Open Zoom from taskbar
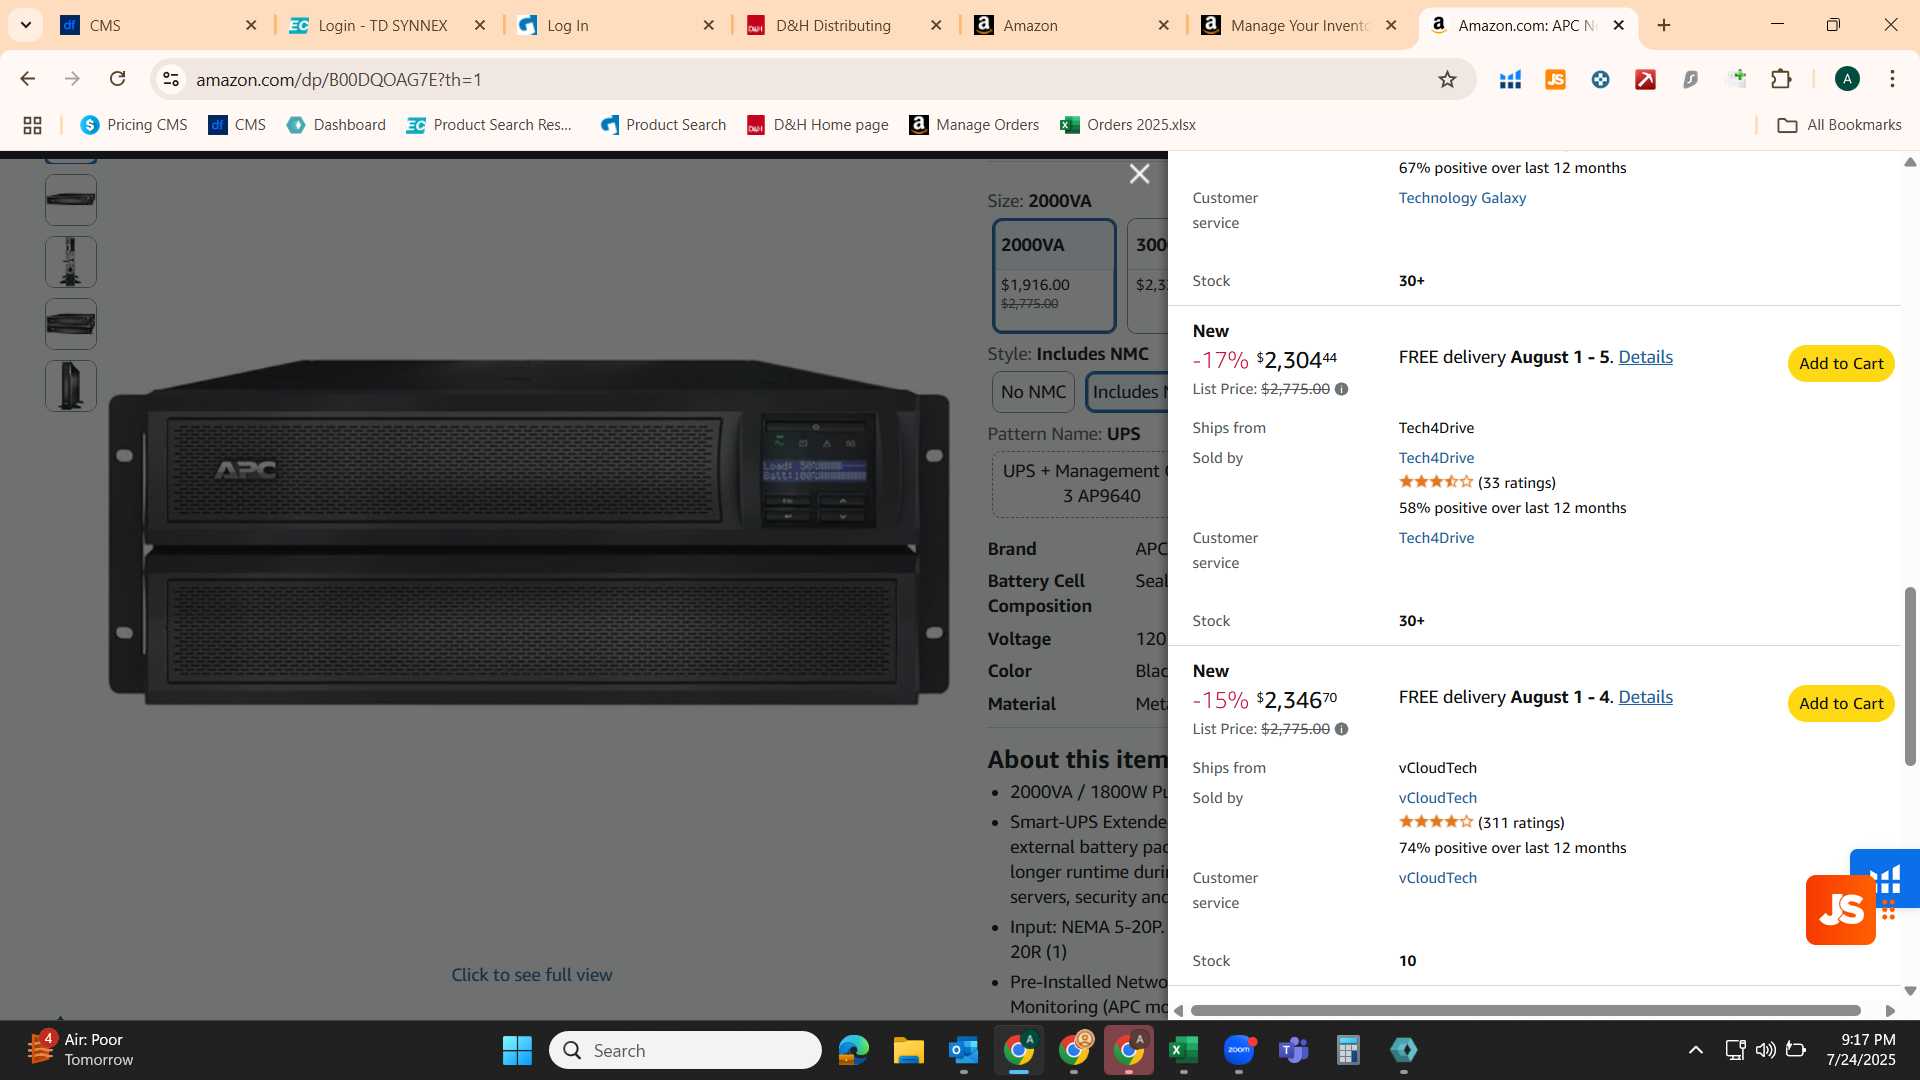The height and width of the screenshot is (1080, 1920). pos(1239,1050)
